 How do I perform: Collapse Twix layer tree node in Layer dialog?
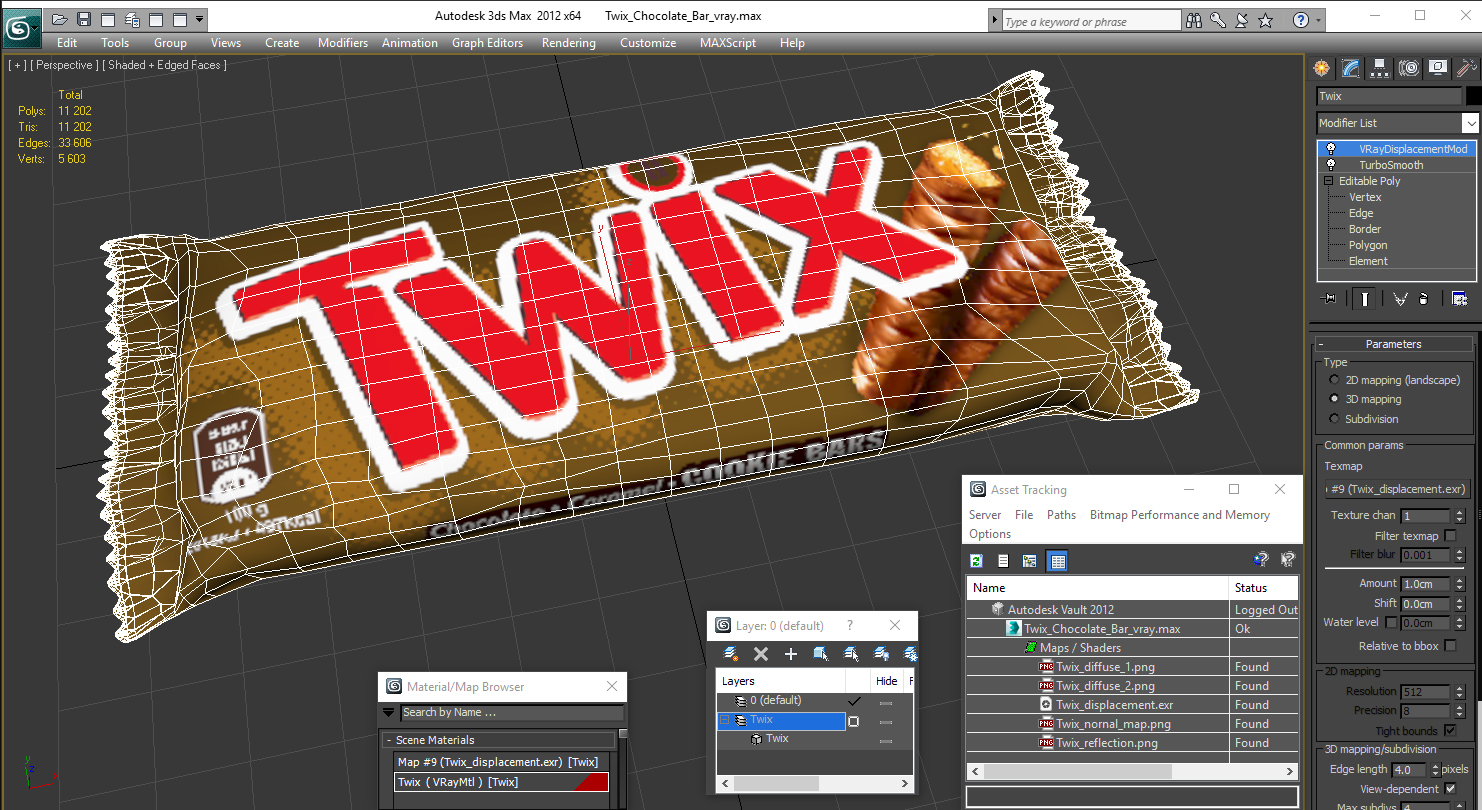[724, 720]
